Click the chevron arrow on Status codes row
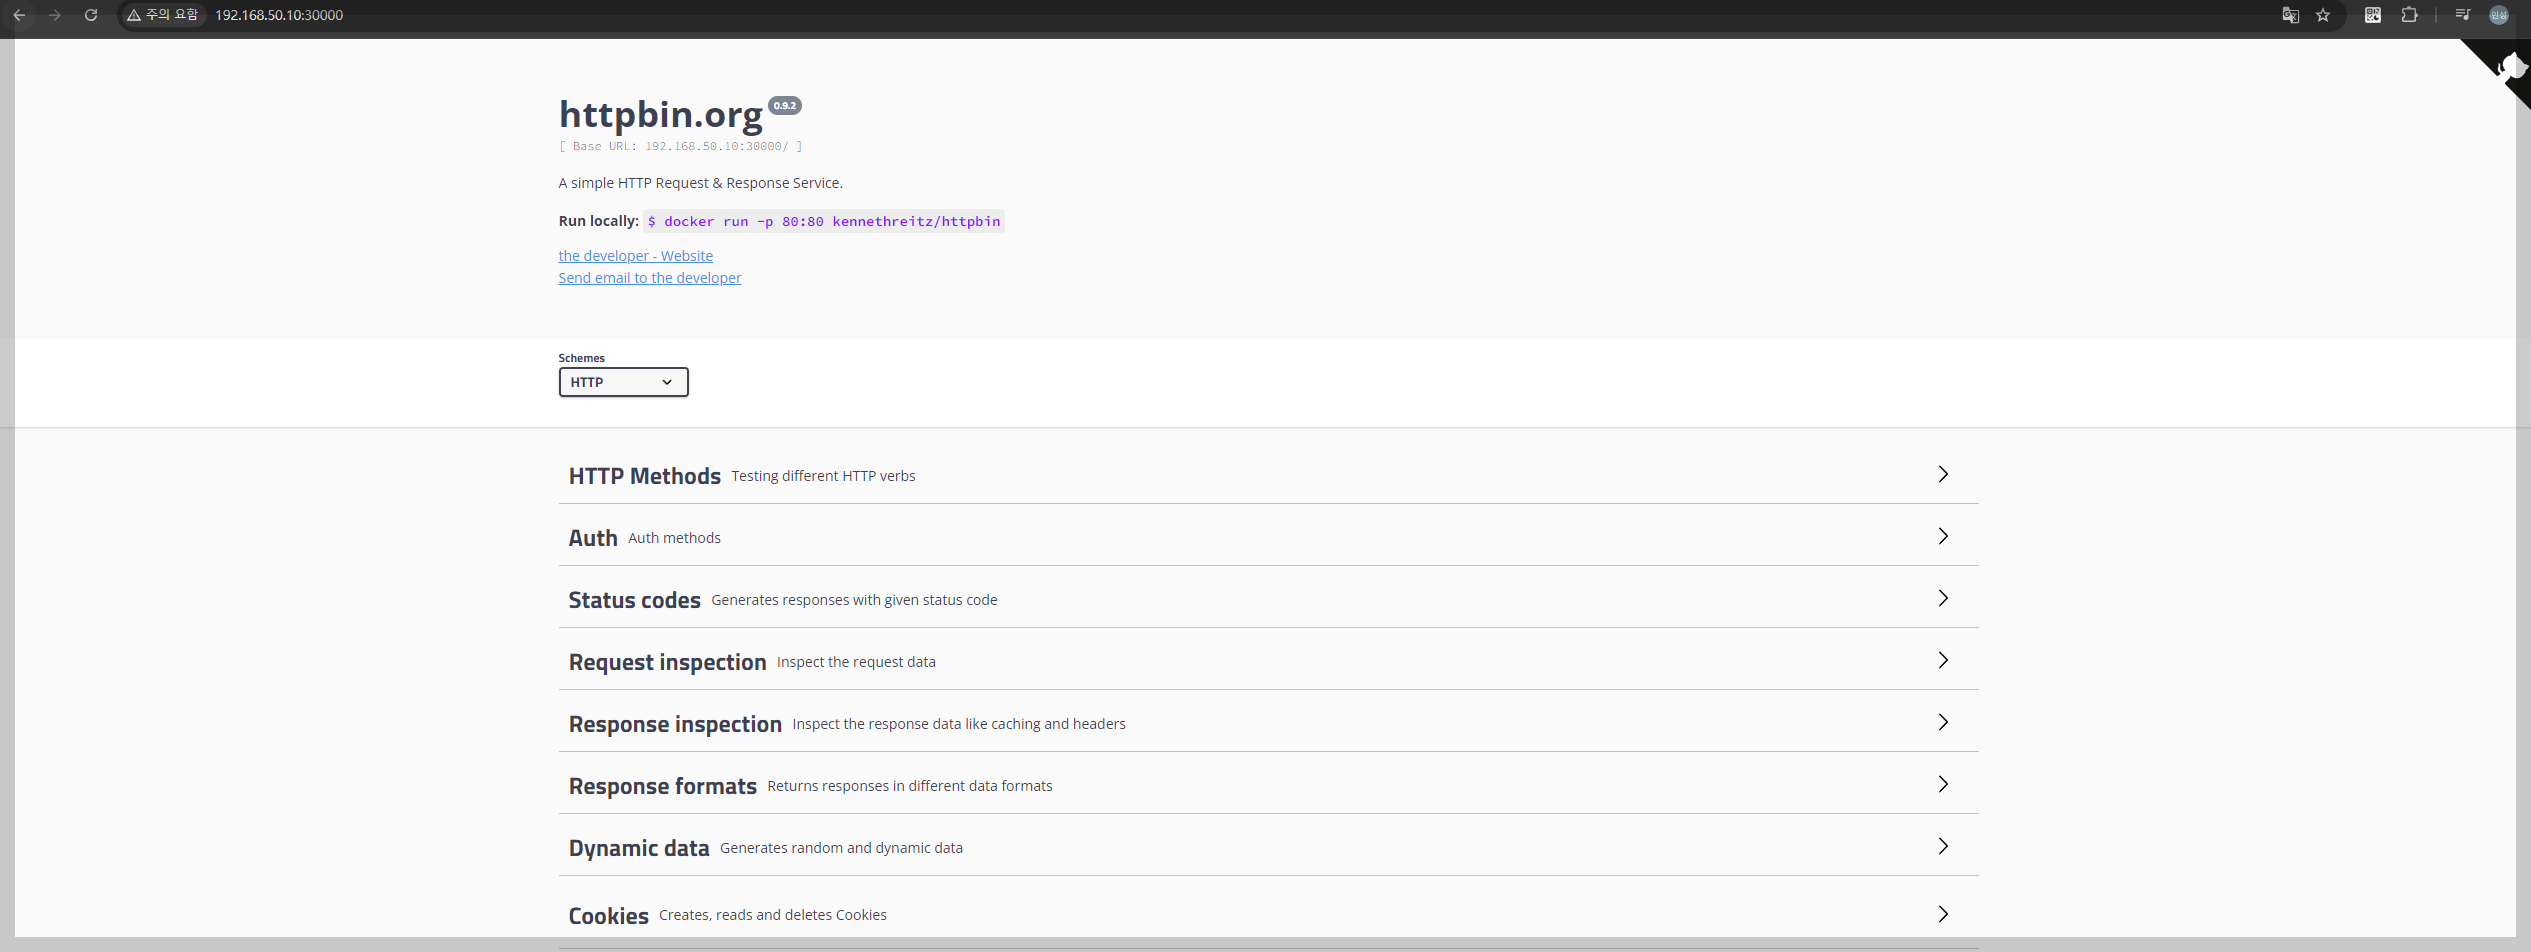Screen dimensions: 2531x952 pyautogui.click(x=1943, y=598)
